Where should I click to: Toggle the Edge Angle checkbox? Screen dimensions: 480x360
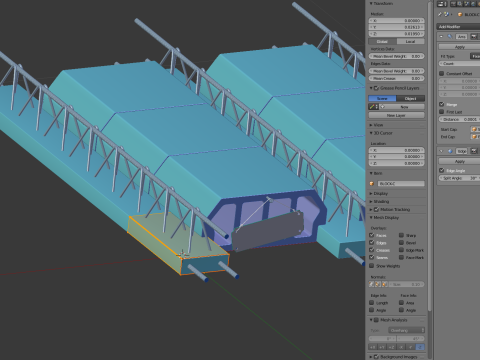[442, 170]
